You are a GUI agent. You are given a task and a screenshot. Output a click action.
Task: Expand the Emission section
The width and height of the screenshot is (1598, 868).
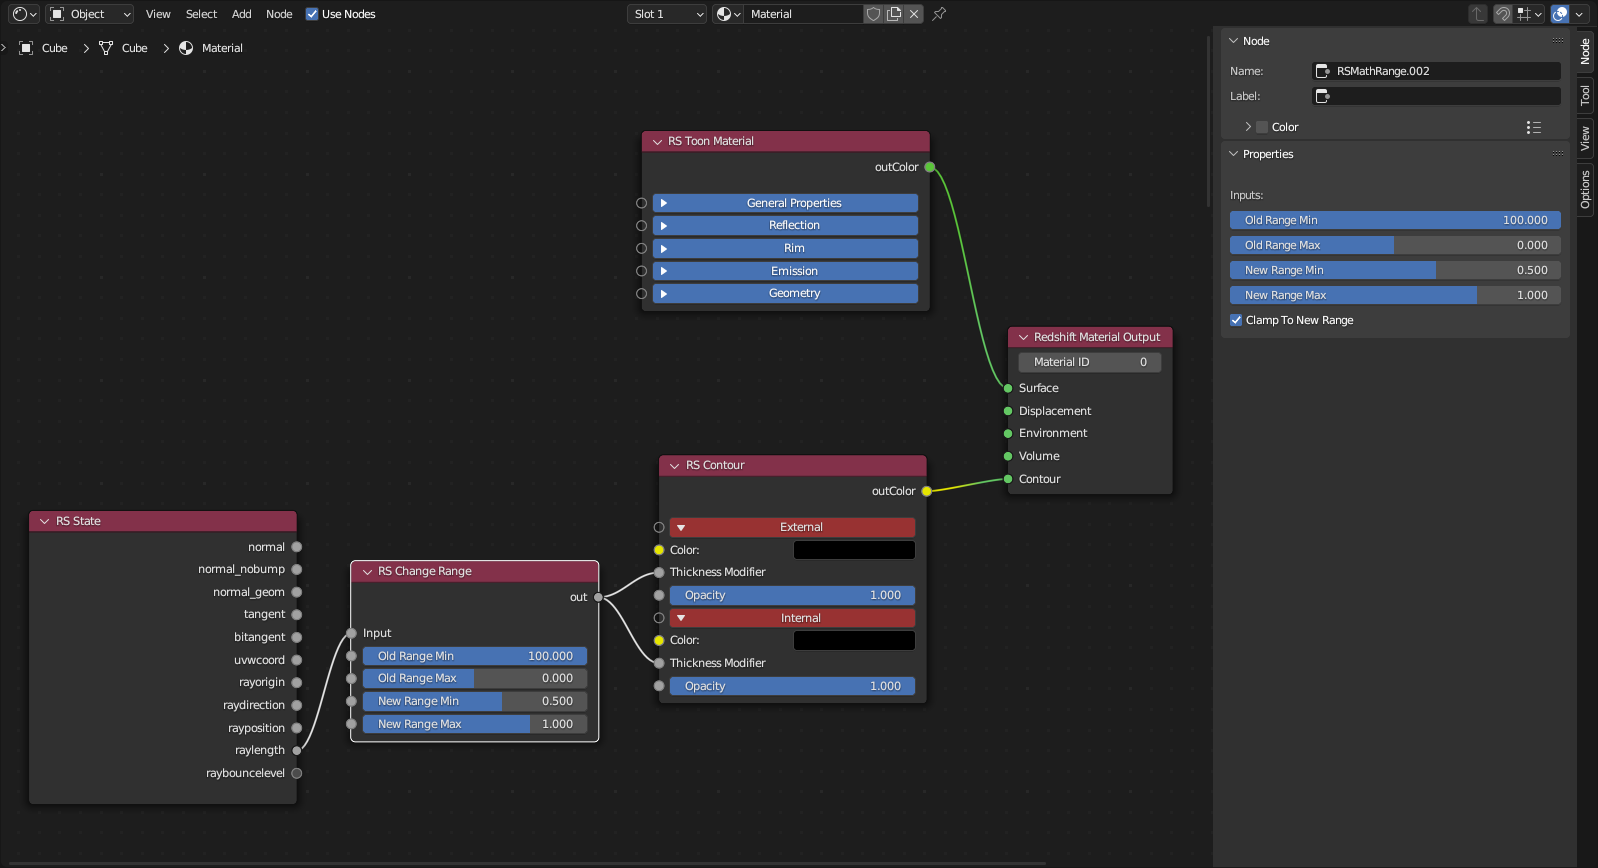coord(785,271)
